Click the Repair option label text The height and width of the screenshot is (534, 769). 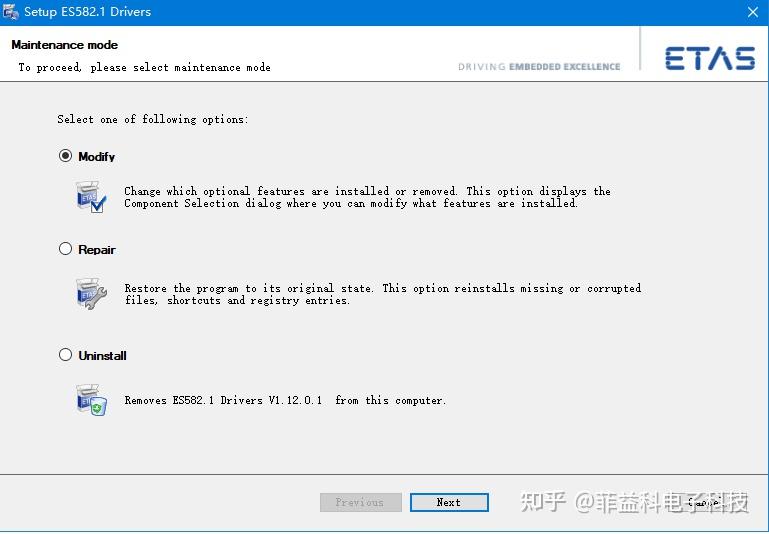click(x=97, y=250)
